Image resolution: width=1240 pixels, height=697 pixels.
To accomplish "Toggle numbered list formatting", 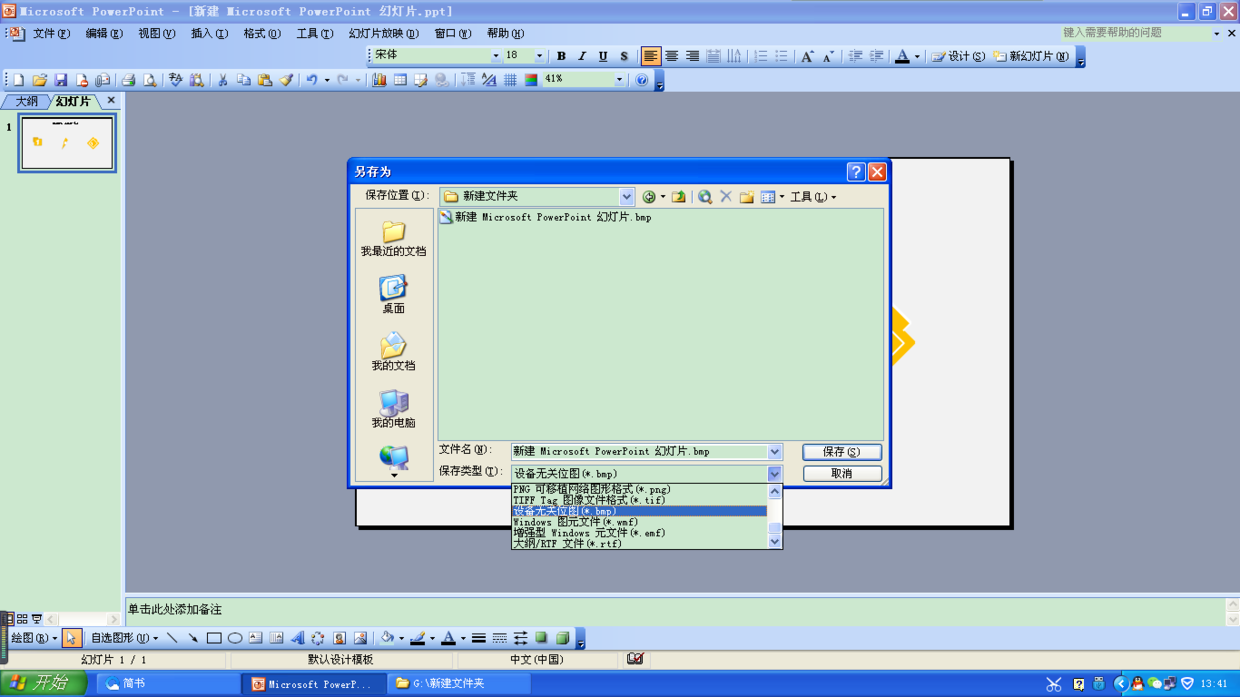I will [761, 57].
